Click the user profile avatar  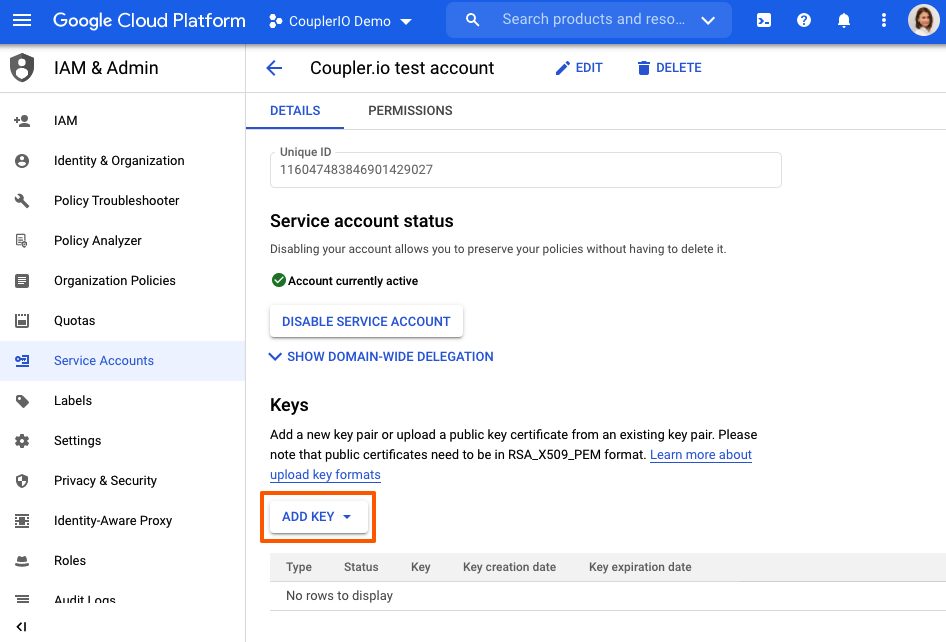923,20
